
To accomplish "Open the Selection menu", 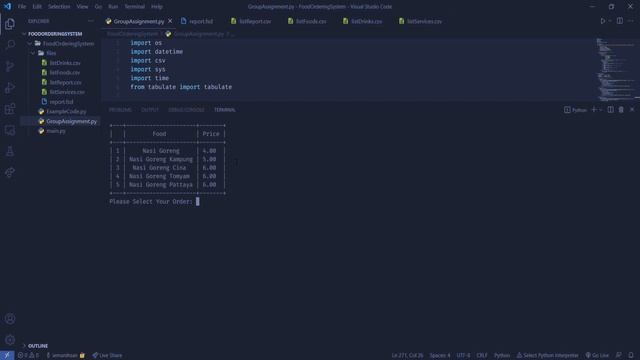I will click(x=59, y=7).
